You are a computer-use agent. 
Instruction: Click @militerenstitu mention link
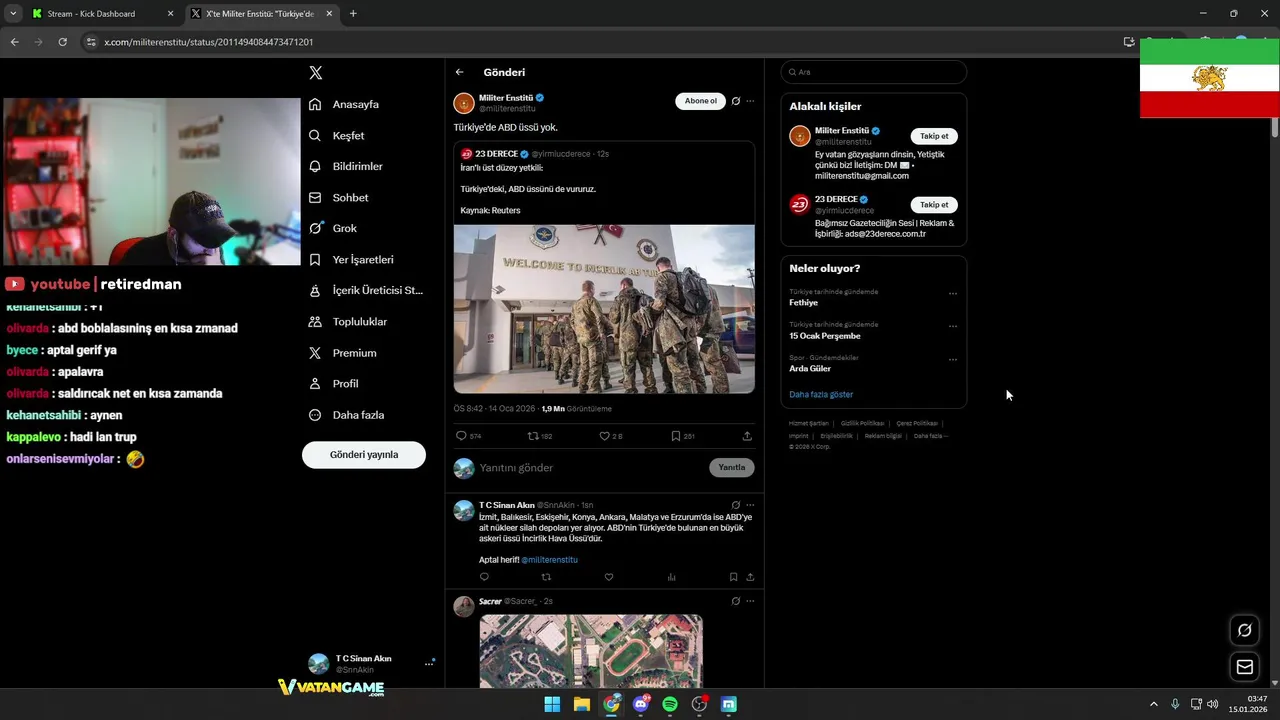coord(549,560)
